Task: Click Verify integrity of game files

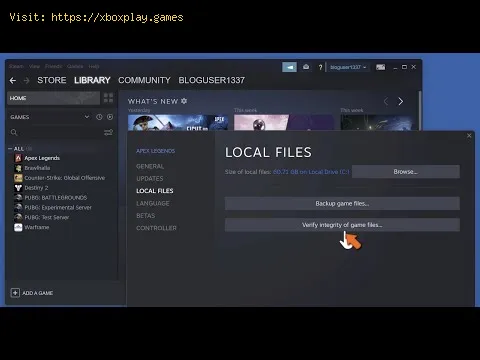Action: click(x=342, y=225)
